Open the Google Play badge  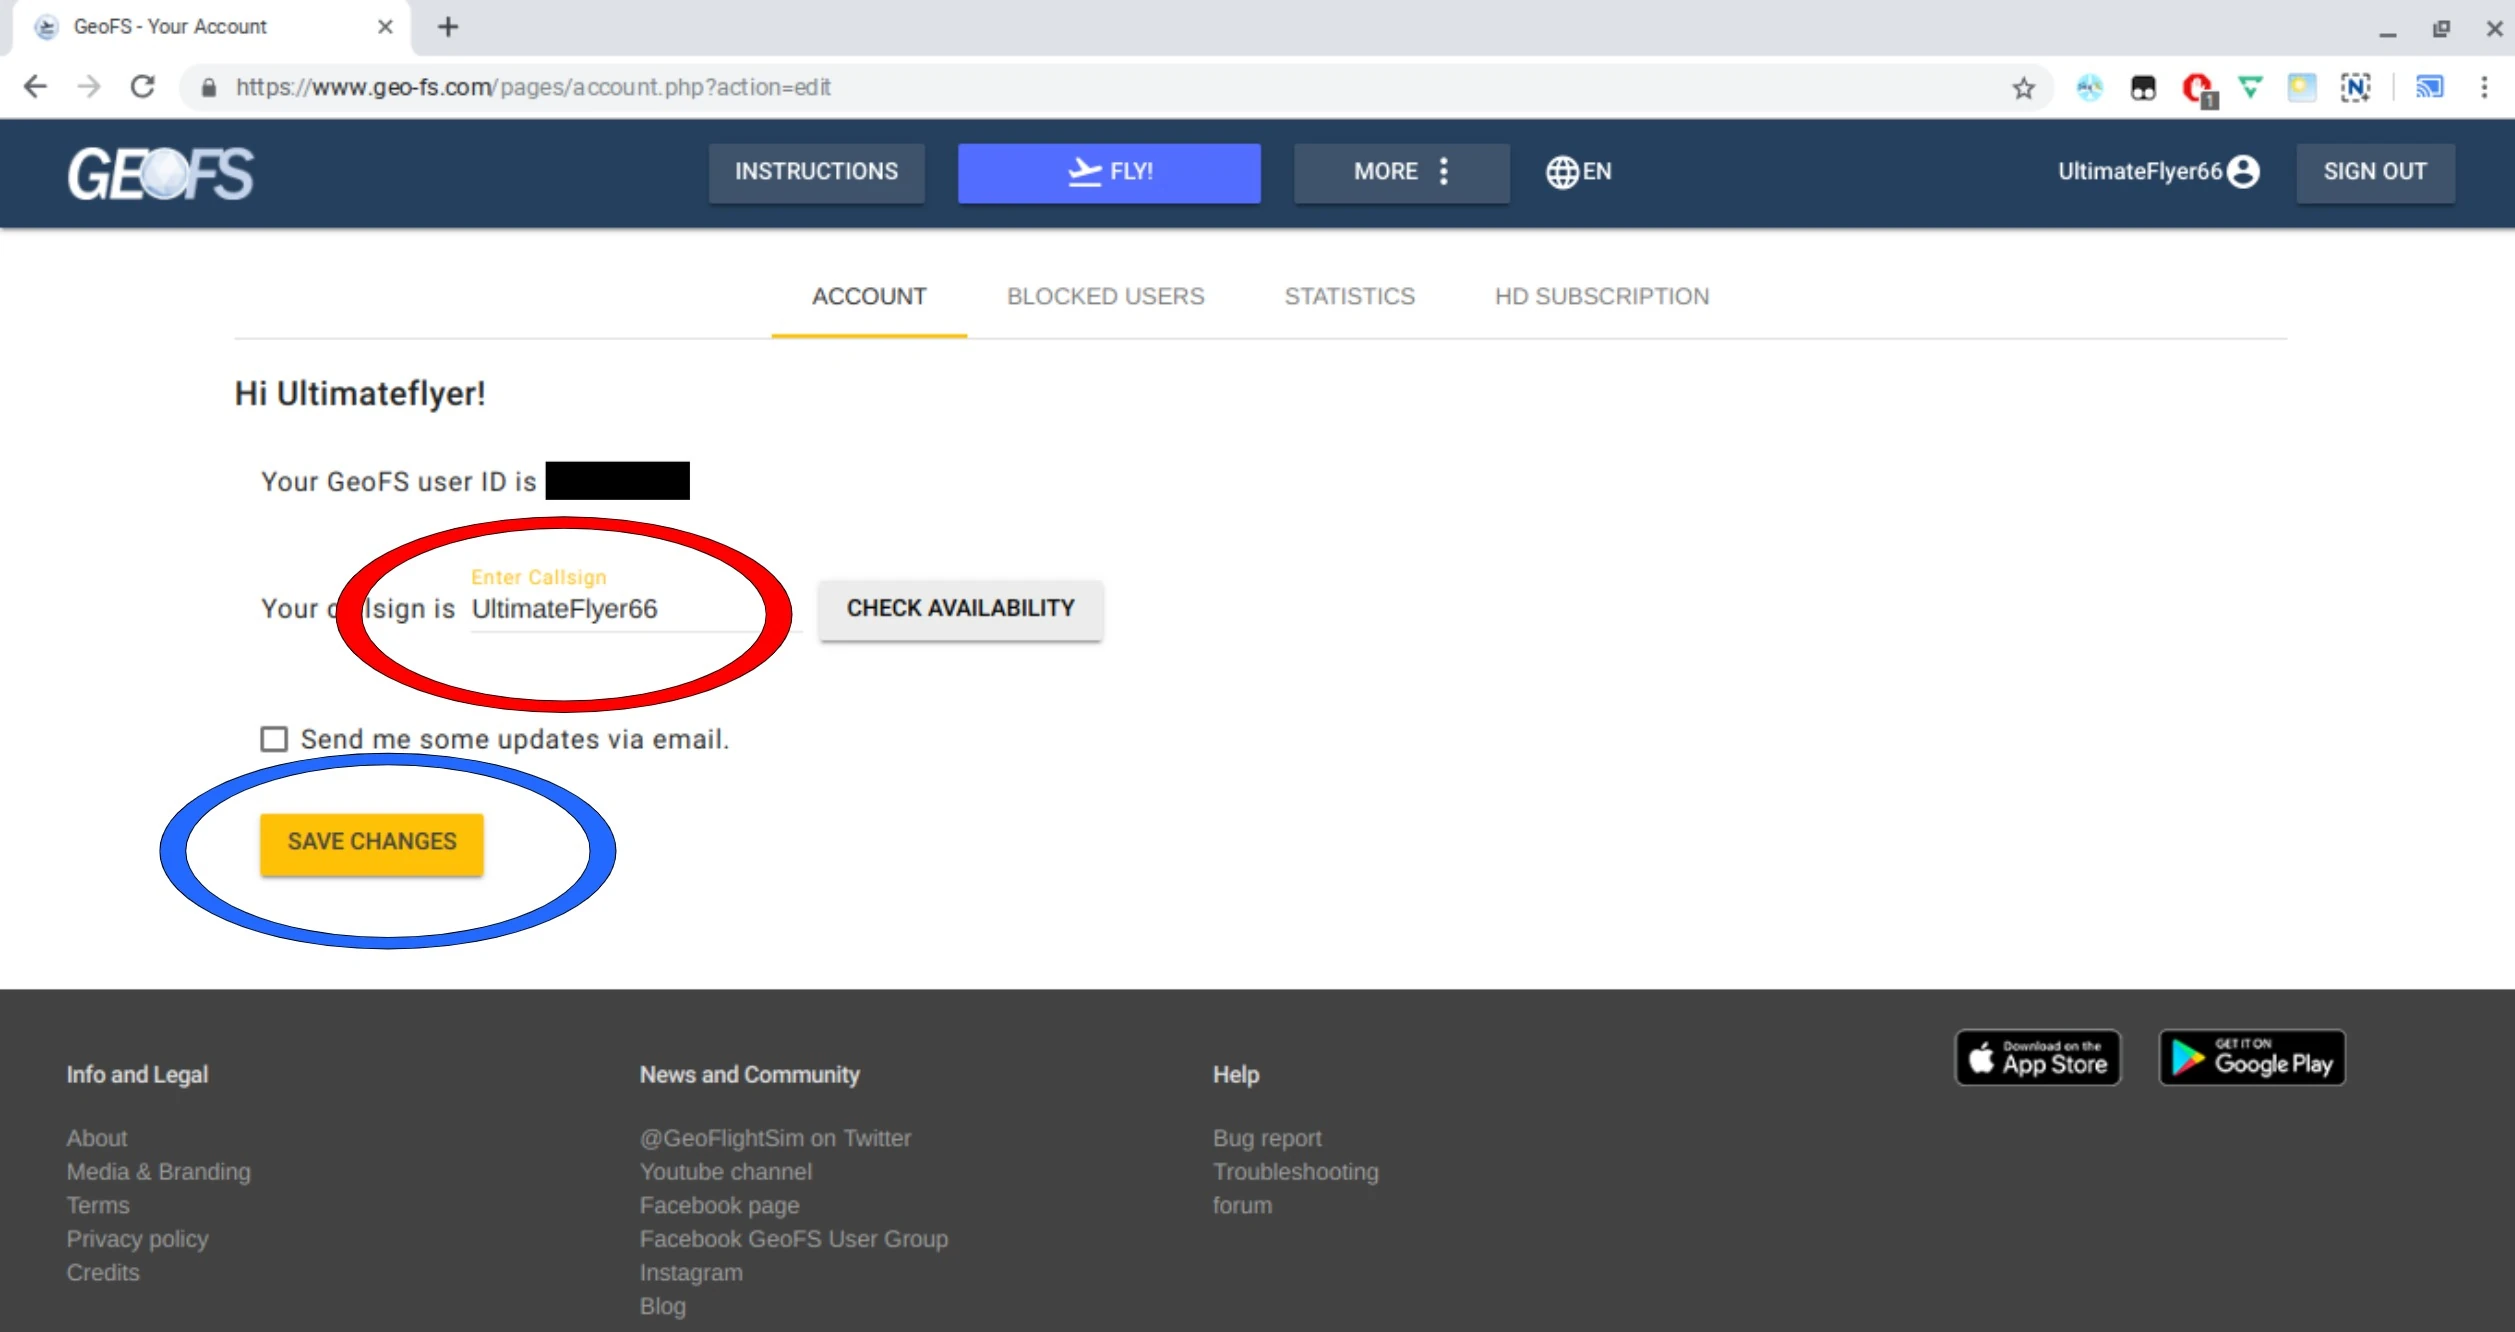click(2251, 1058)
